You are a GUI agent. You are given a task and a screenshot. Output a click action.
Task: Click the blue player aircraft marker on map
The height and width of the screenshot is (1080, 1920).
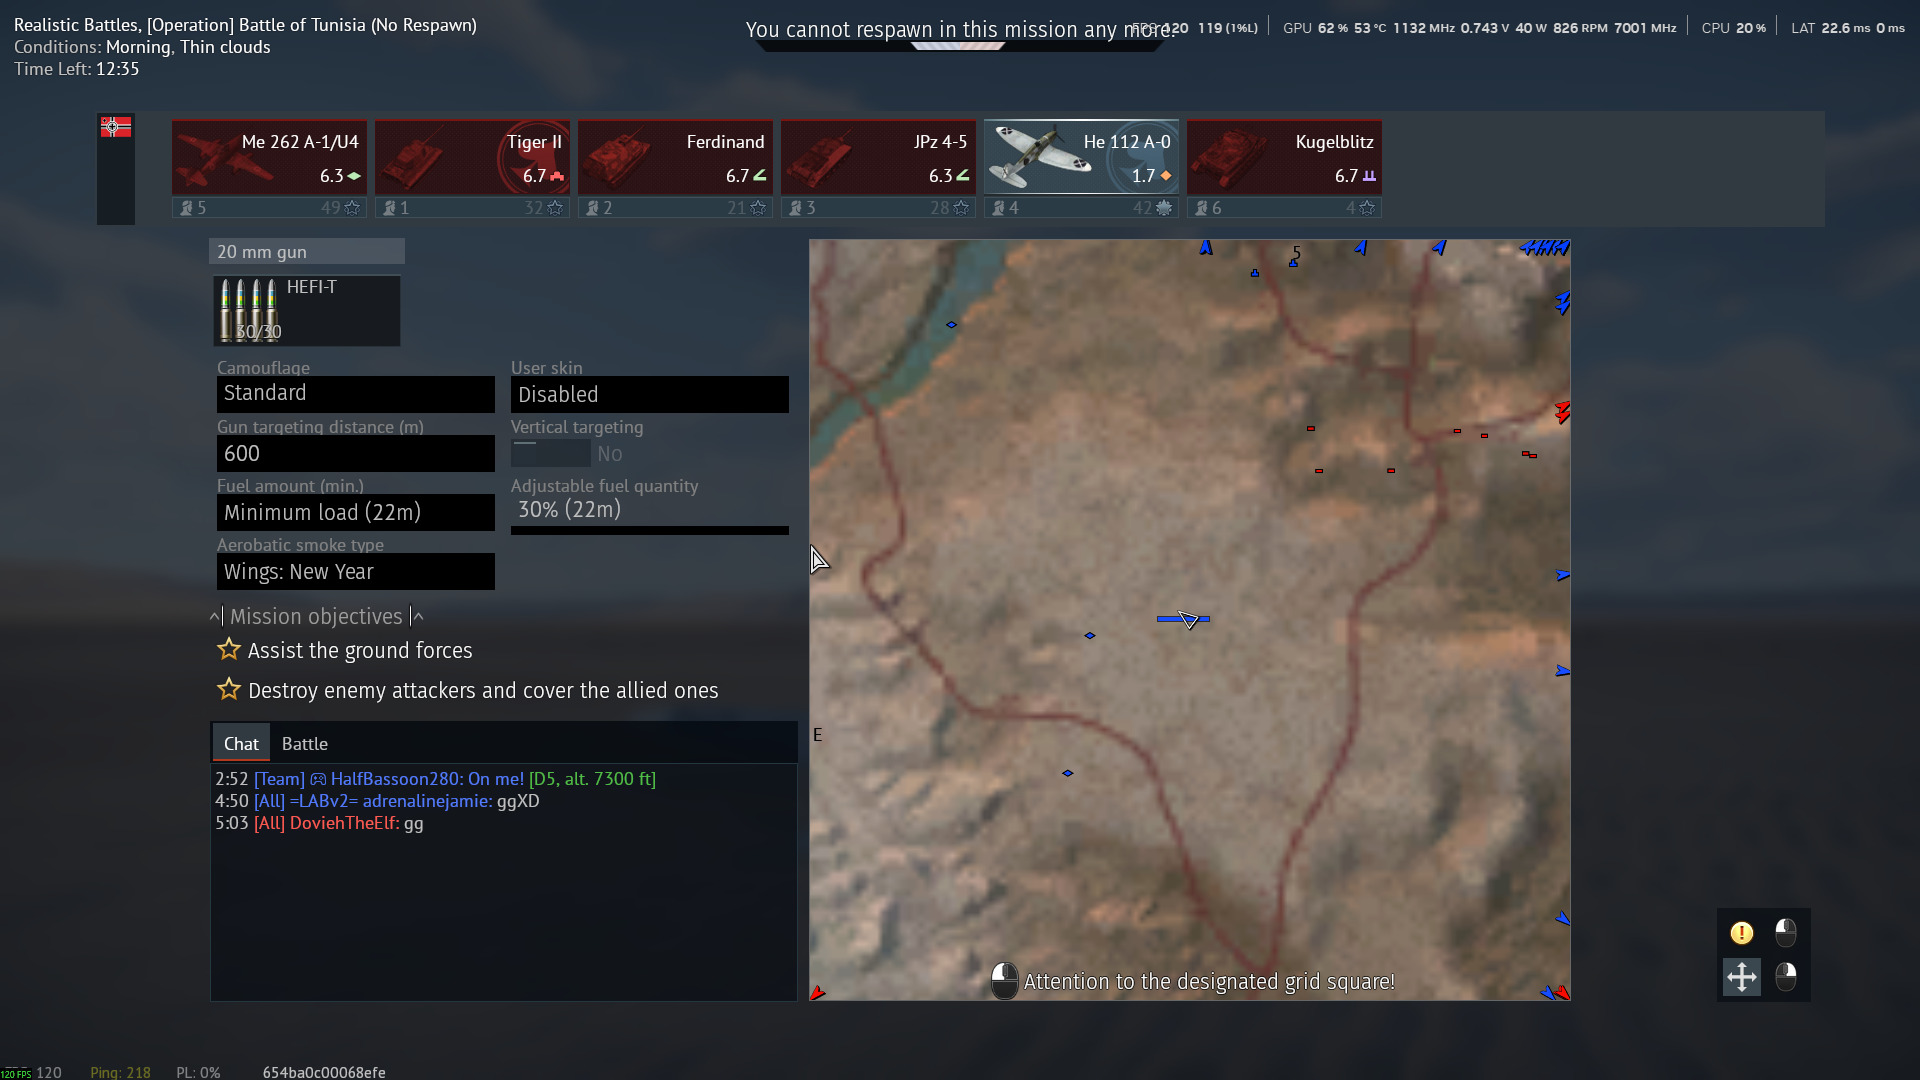pos(1186,620)
